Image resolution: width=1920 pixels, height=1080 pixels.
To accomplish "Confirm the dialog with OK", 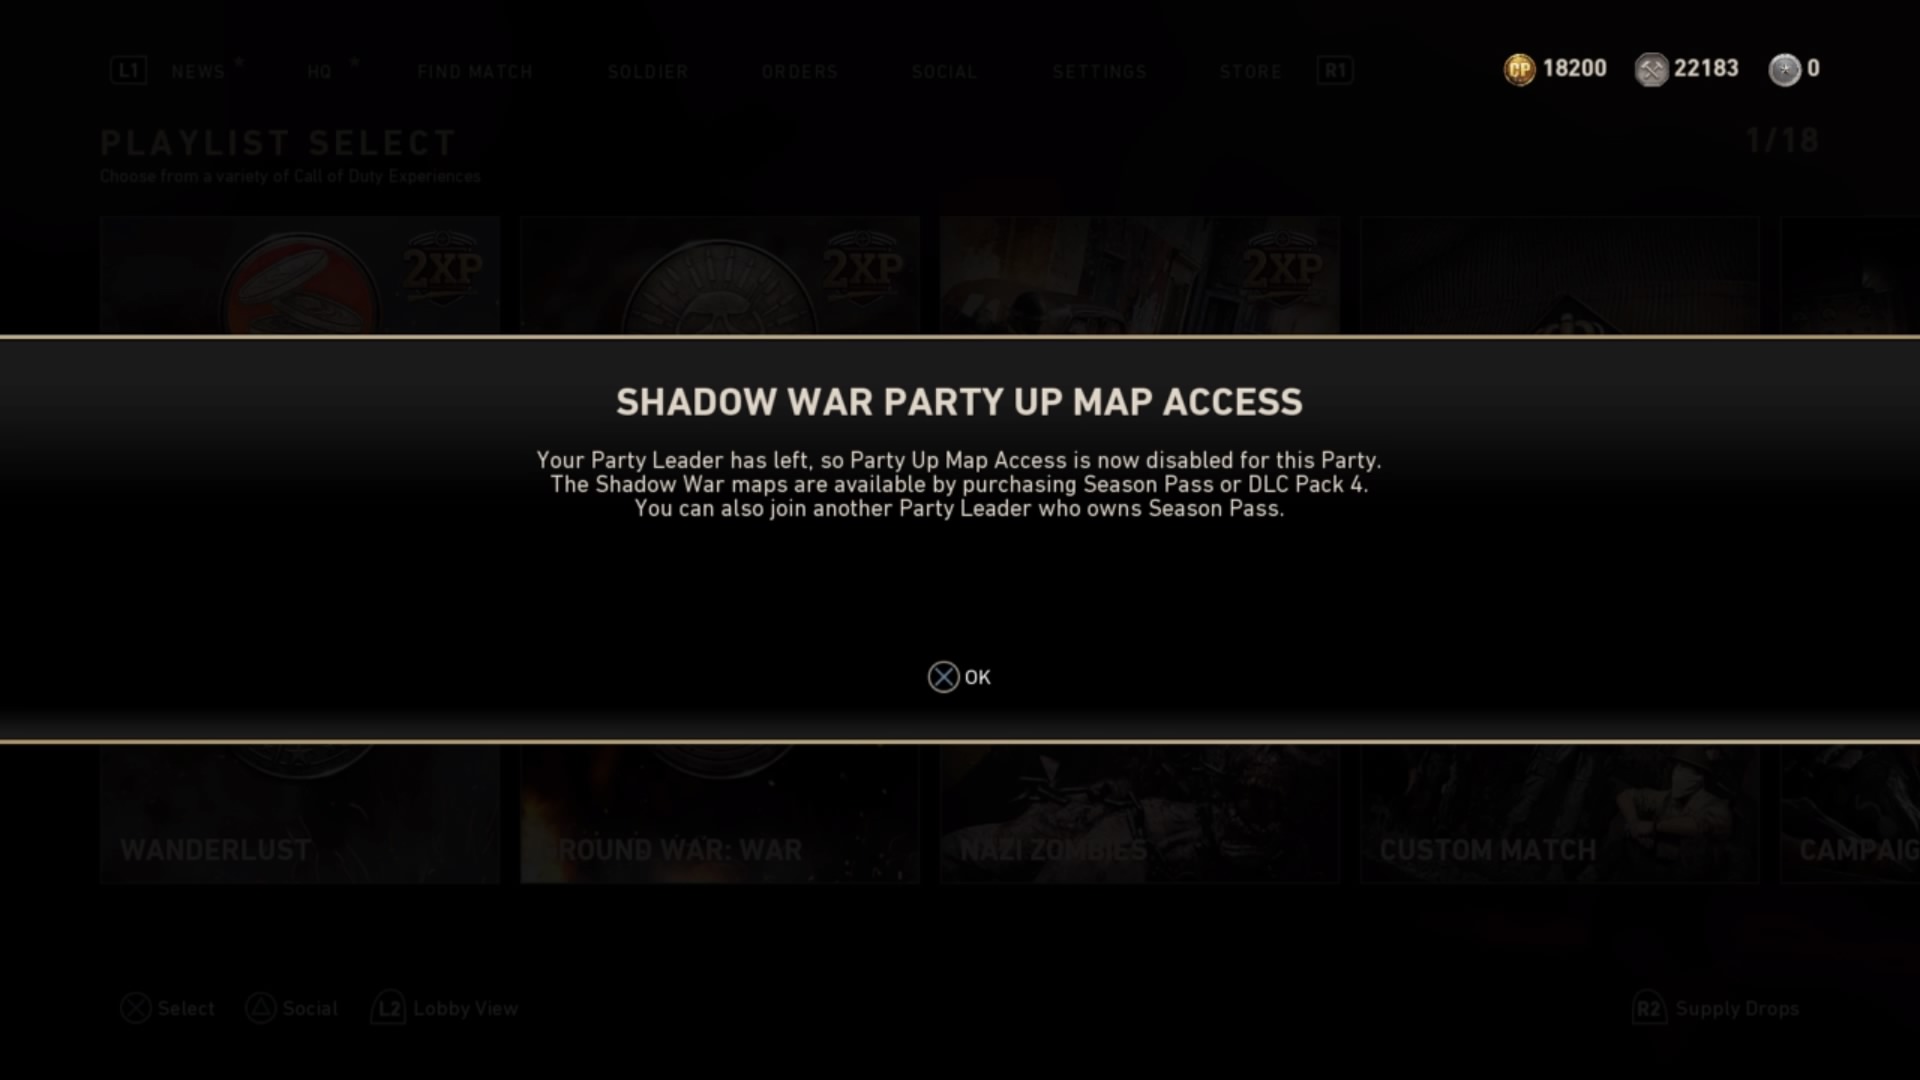I will (959, 677).
